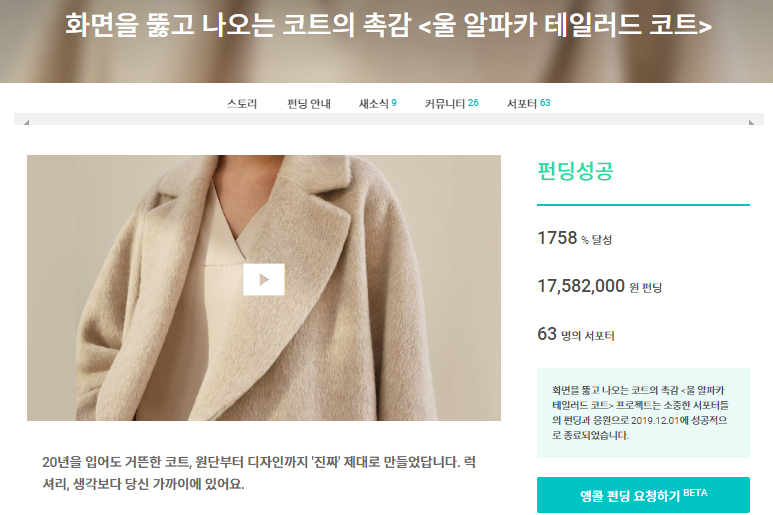Click the project ended notice box
This screenshot has width=773, height=515.
(643, 413)
